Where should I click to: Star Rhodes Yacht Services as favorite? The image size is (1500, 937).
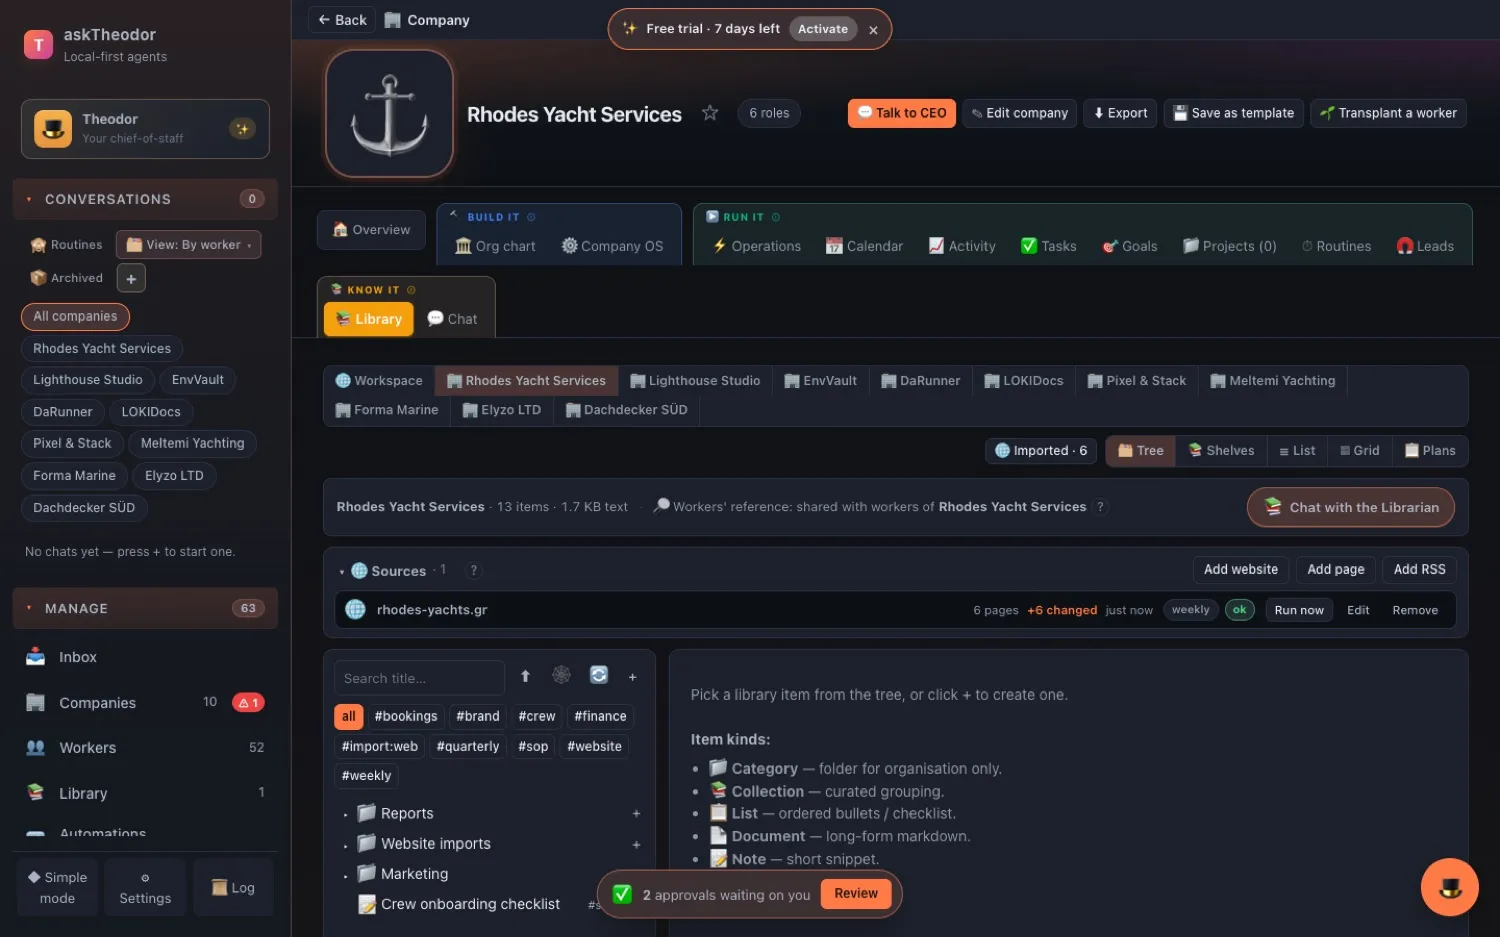[710, 113]
